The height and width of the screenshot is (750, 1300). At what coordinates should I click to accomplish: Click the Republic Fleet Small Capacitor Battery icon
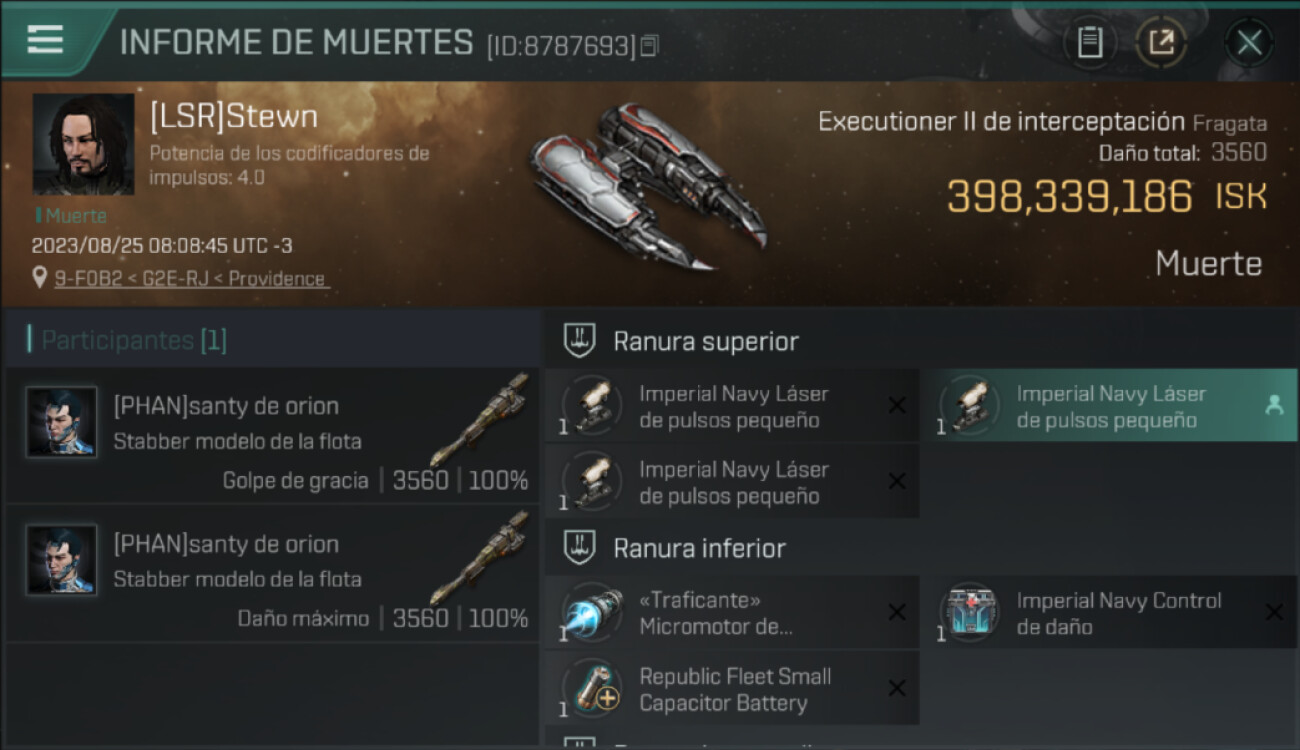coord(592,689)
